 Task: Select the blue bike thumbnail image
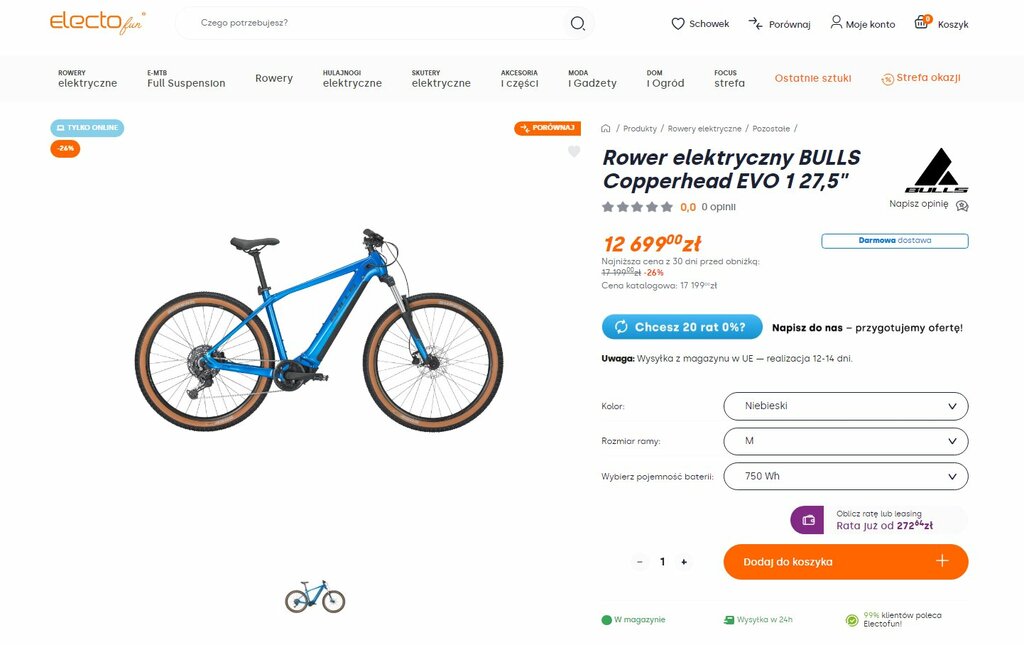pos(315,596)
